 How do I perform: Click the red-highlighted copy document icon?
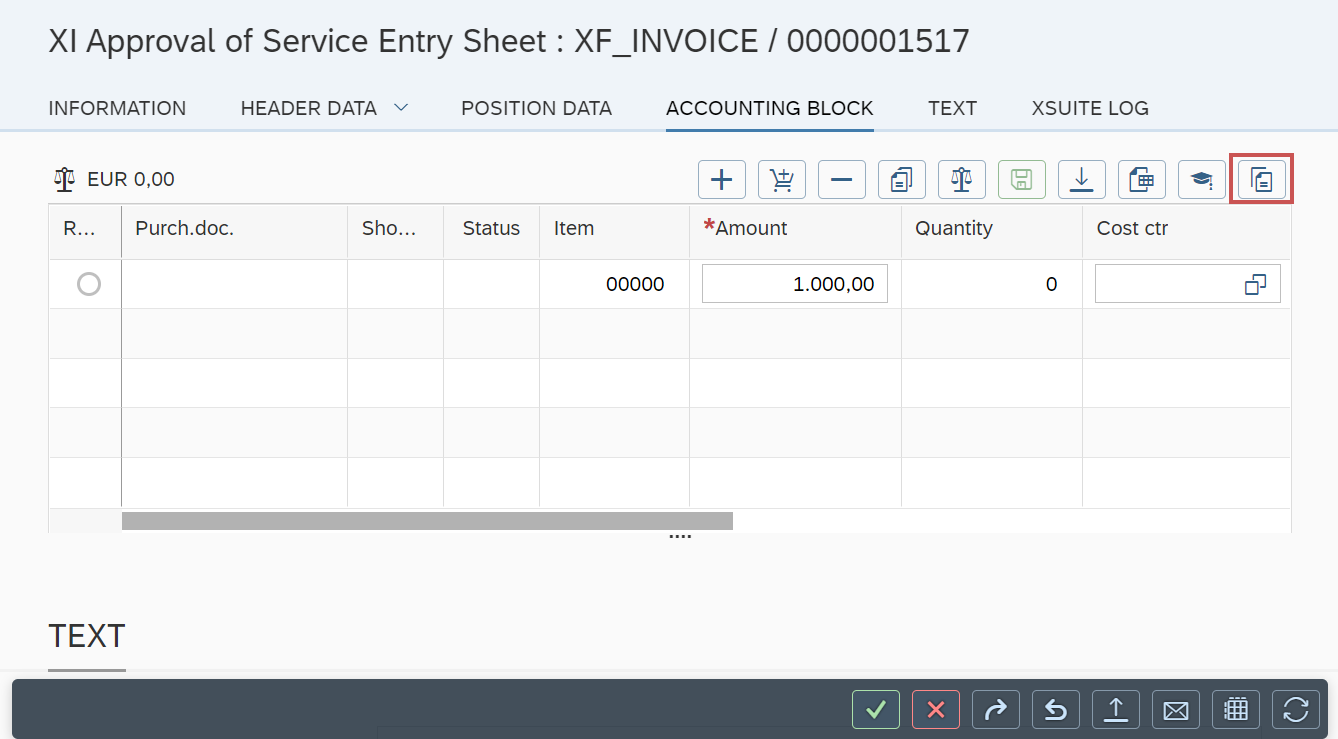pyautogui.click(x=1261, y=180)
